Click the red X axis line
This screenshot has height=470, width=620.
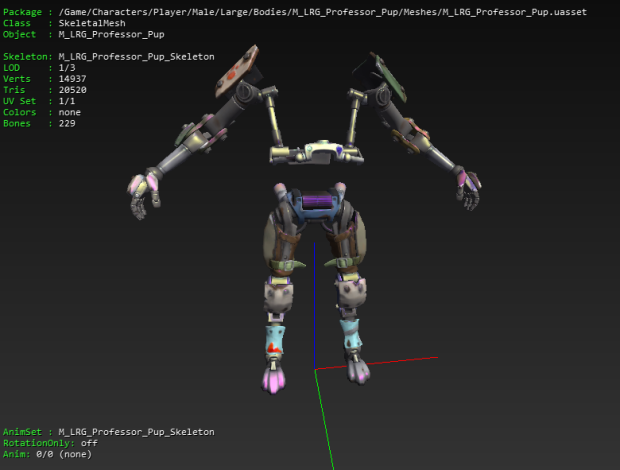pos(376,363)
